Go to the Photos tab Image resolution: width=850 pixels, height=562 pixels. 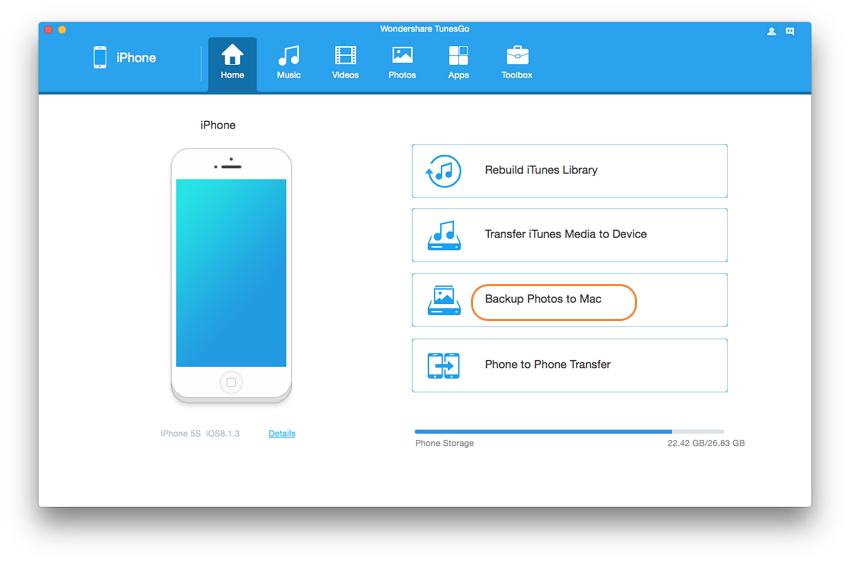(402, 64)
